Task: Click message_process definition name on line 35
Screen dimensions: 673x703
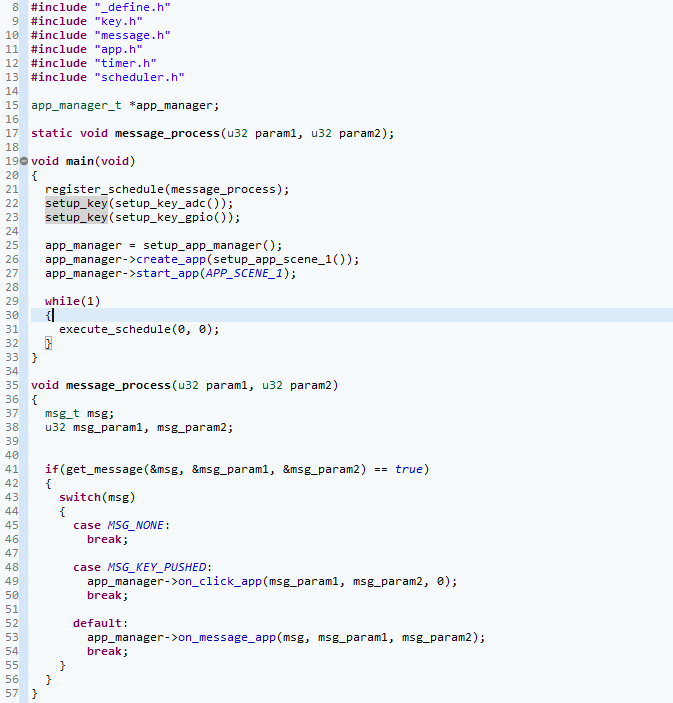Action: 118,385
